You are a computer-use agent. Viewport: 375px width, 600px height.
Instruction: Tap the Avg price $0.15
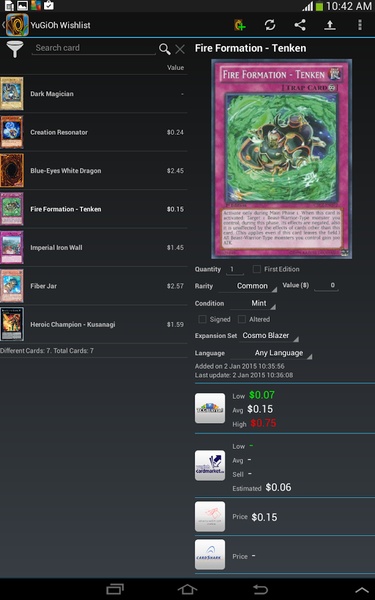coord(260,409)
